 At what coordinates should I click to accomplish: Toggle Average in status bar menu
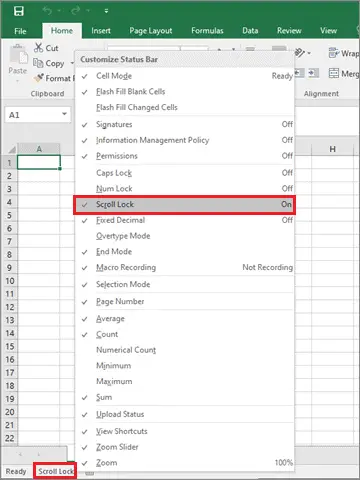pos(185,319)
